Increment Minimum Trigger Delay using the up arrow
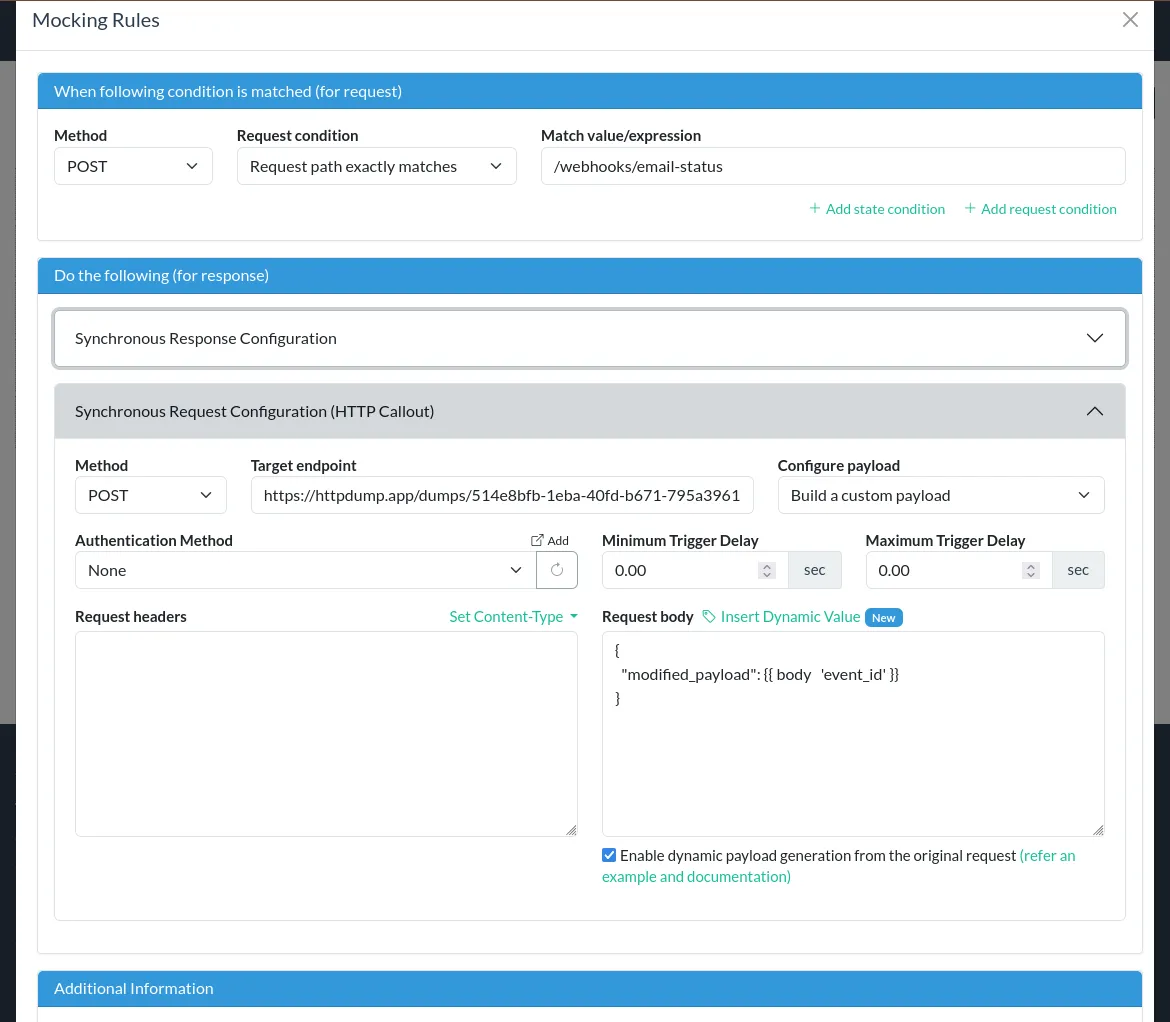1170x1022 pixels. 767,565
